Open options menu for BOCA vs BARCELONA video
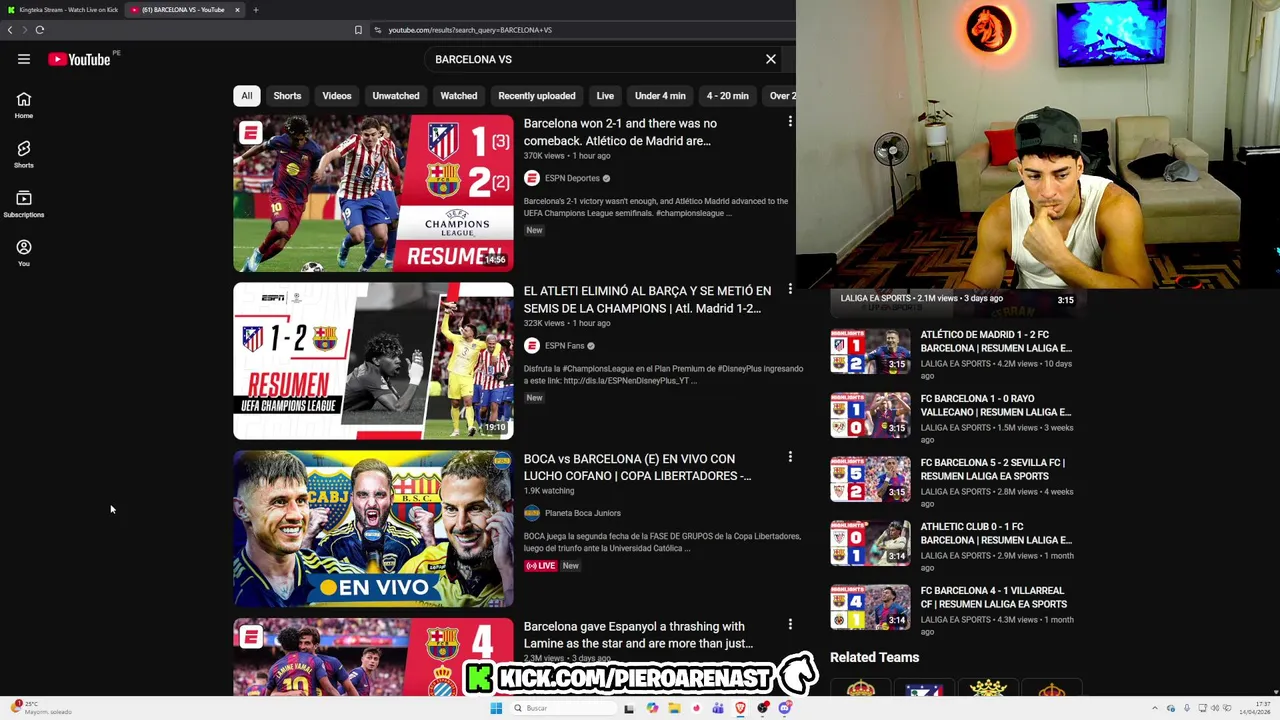1280x720 pixels. [x=790, y=457]
